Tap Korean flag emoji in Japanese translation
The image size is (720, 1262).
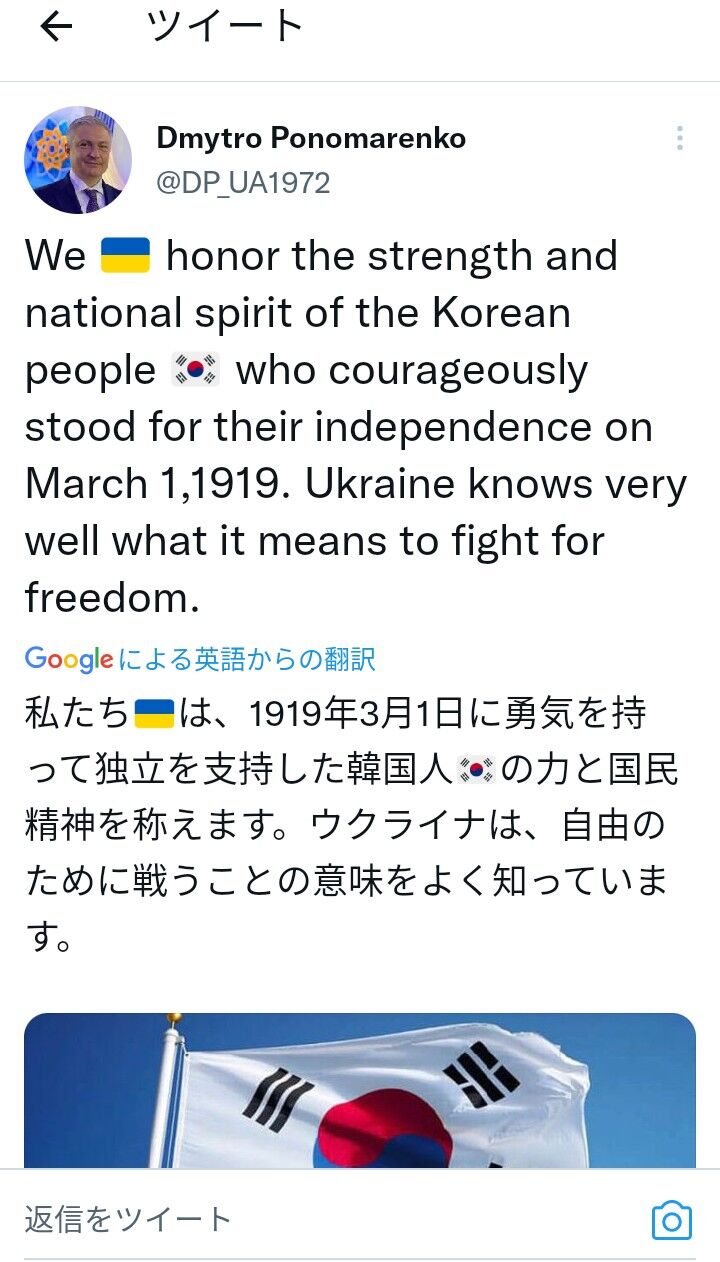click(x=477, y=770)
